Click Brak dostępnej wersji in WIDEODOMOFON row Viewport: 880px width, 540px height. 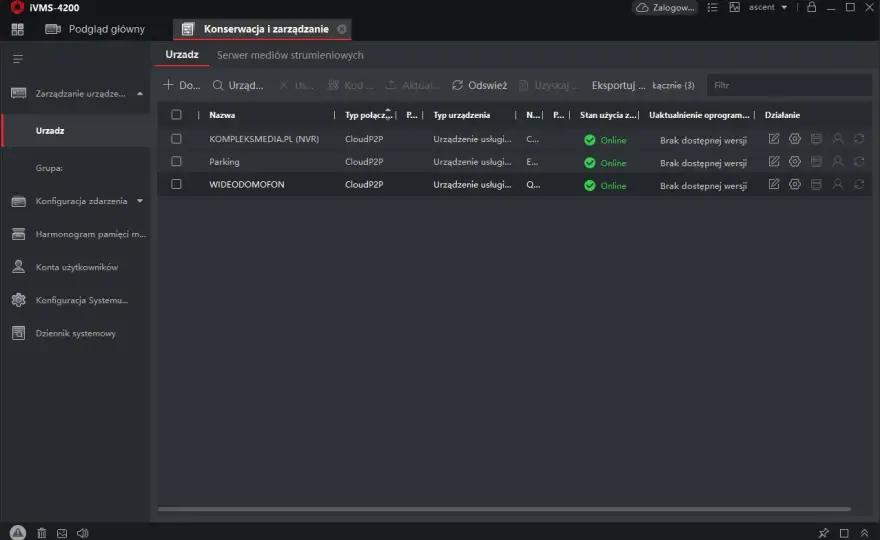(703, 186)
